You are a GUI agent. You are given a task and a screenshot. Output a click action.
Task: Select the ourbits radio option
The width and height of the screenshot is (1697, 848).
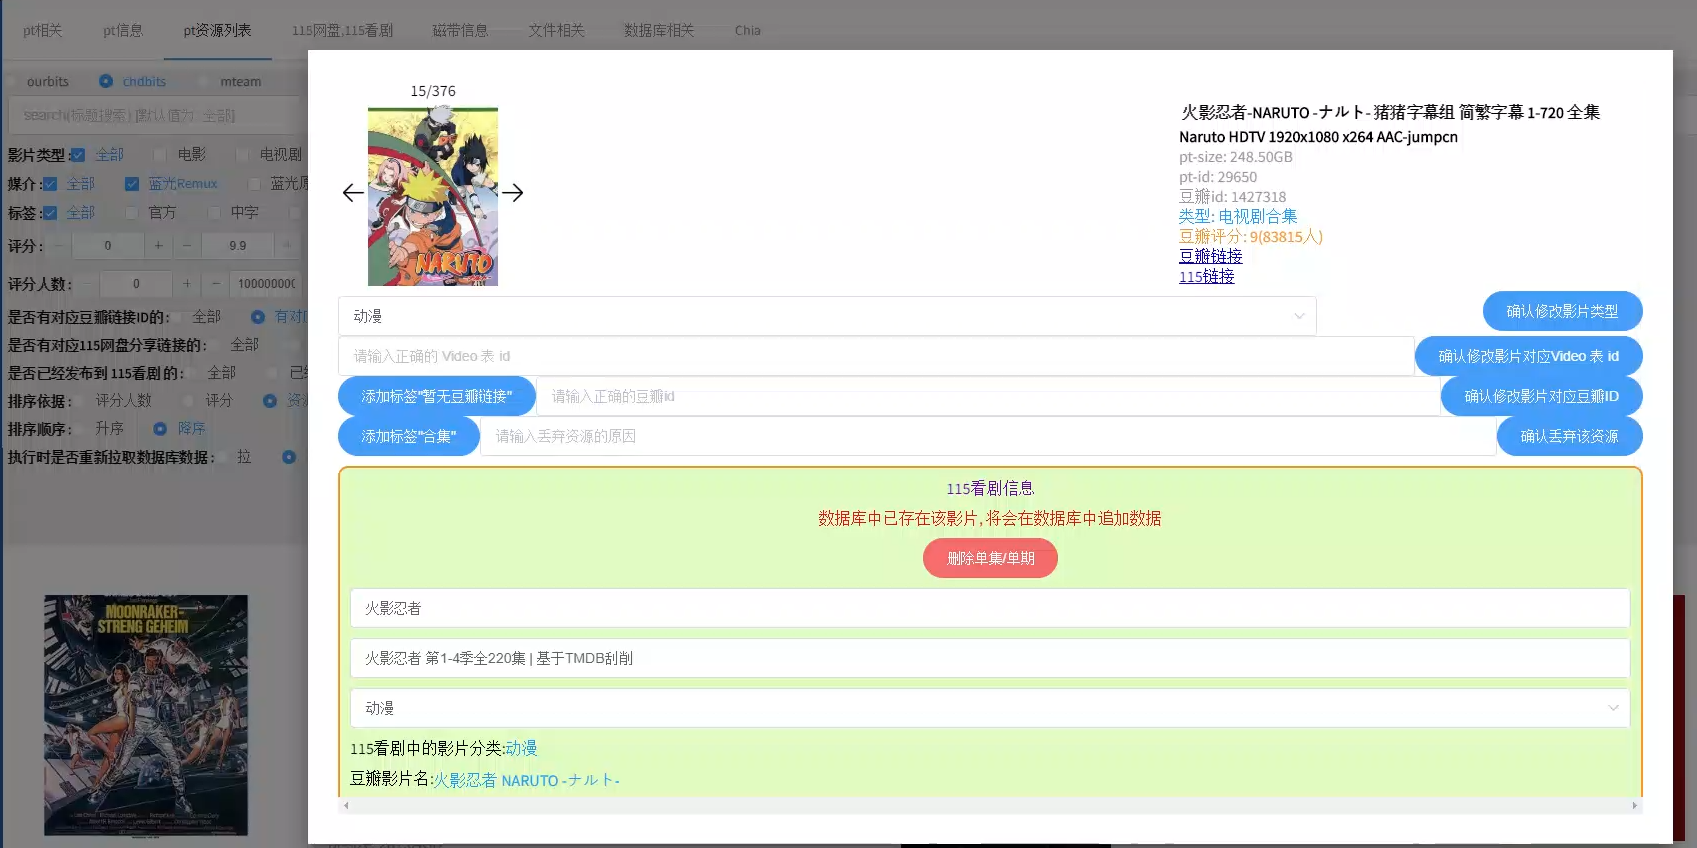point(40,81)
